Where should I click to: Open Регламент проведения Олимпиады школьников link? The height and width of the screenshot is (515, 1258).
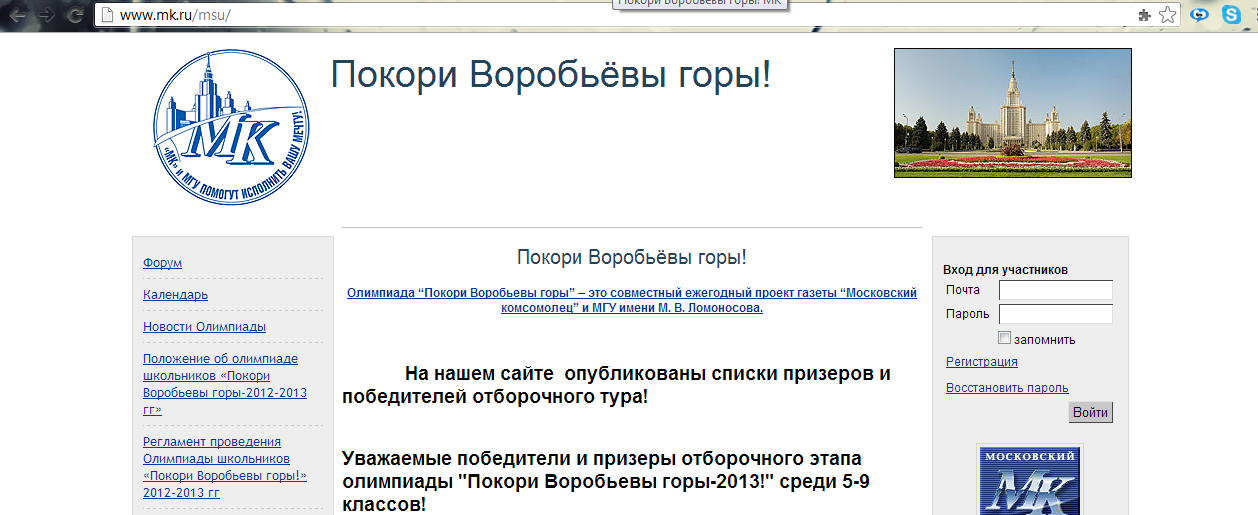(x=225, y=467)
